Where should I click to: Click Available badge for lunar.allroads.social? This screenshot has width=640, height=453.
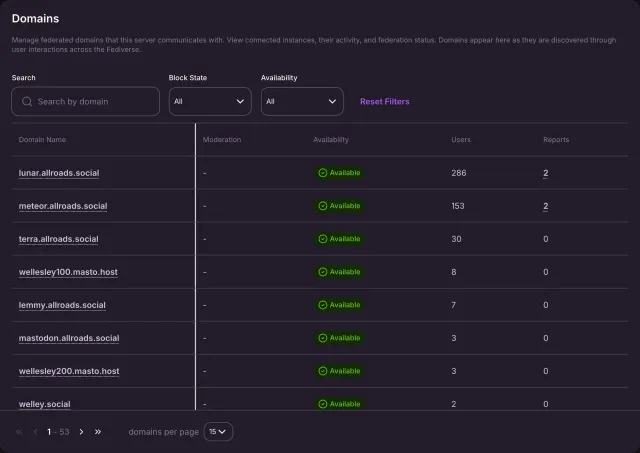pos(339,173)
